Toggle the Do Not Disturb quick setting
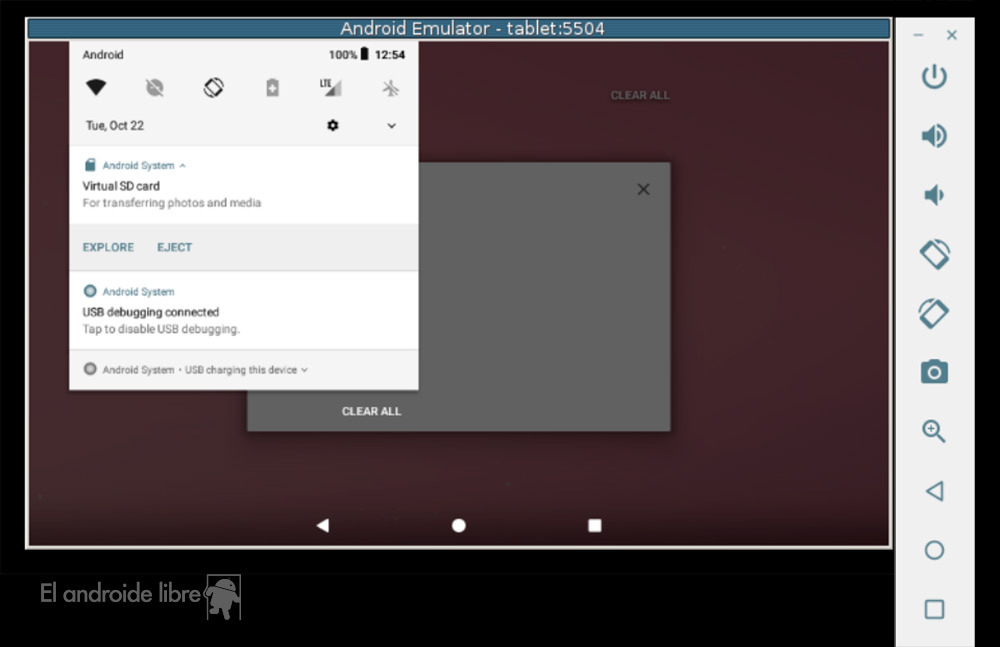The height and width of the screenshot is (647, 1000). (x=154, y=87)
